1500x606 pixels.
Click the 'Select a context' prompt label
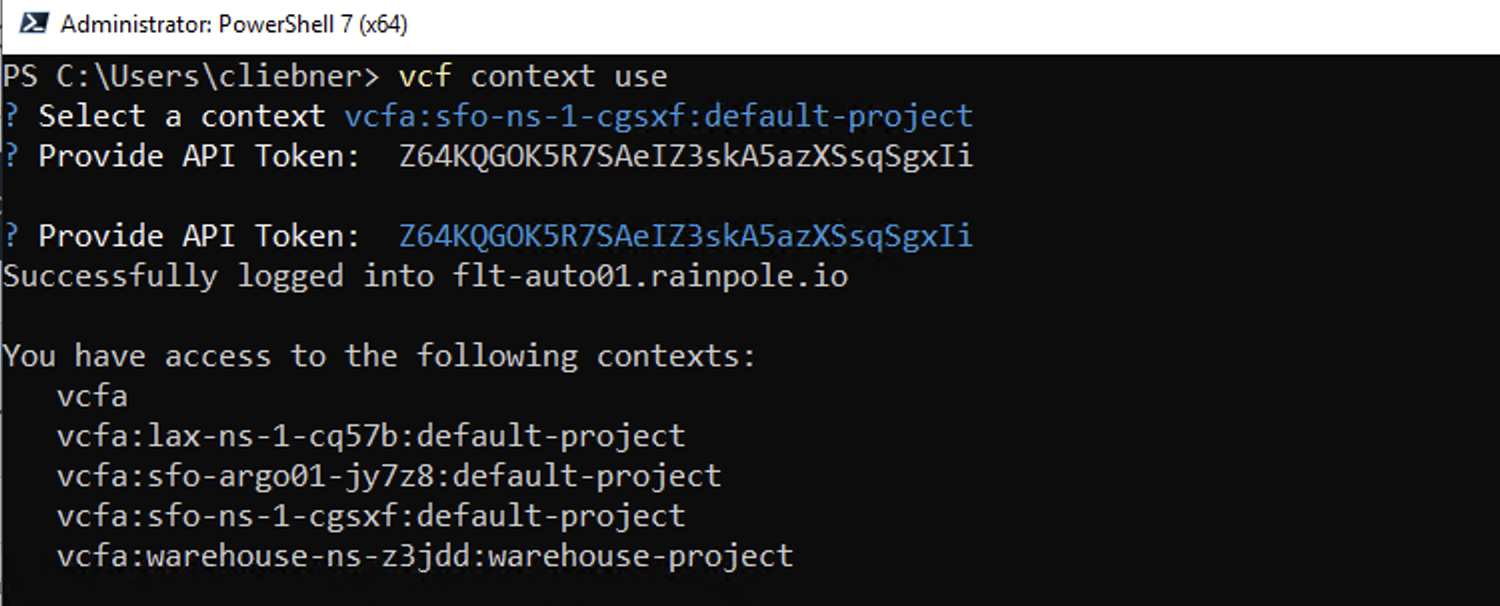tap(182, 116)
